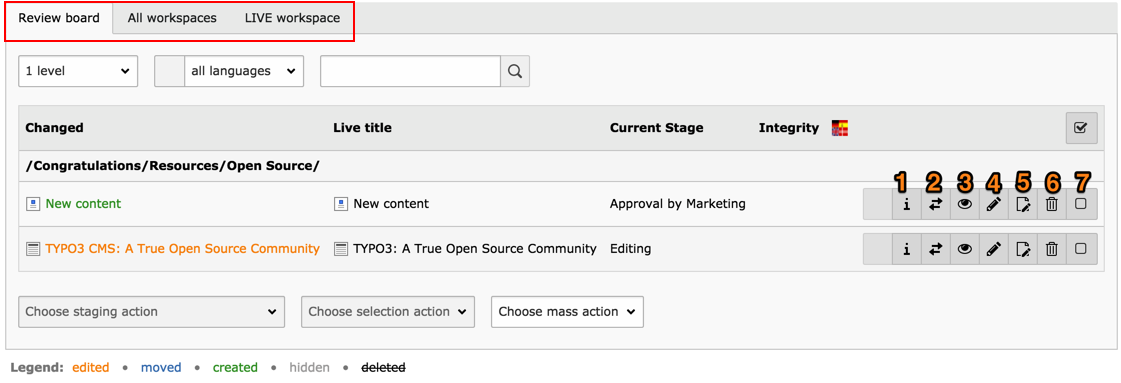Discard New content via trash icon
The width and height of the screenshot is (1121, 383).
[1052, 204]
